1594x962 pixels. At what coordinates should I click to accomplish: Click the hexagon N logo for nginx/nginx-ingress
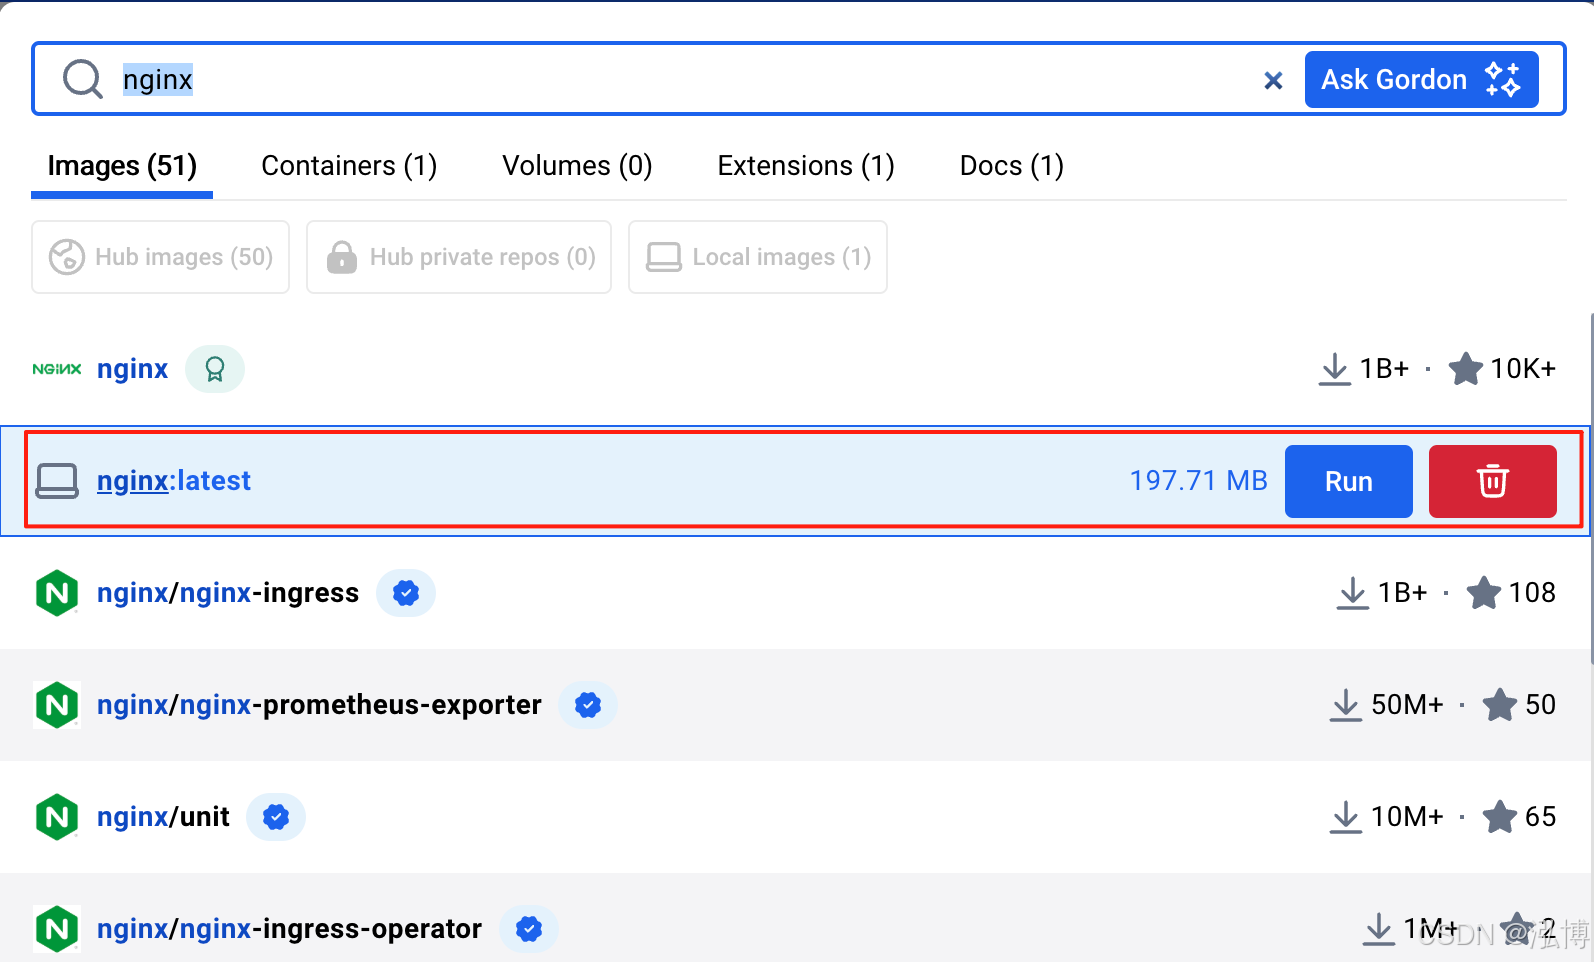[57, 593]
